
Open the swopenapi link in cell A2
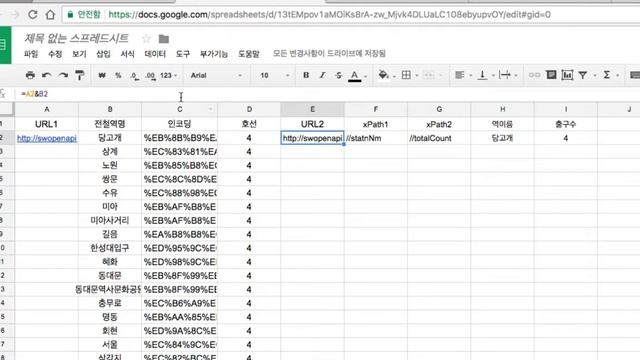tap(47, 138)
